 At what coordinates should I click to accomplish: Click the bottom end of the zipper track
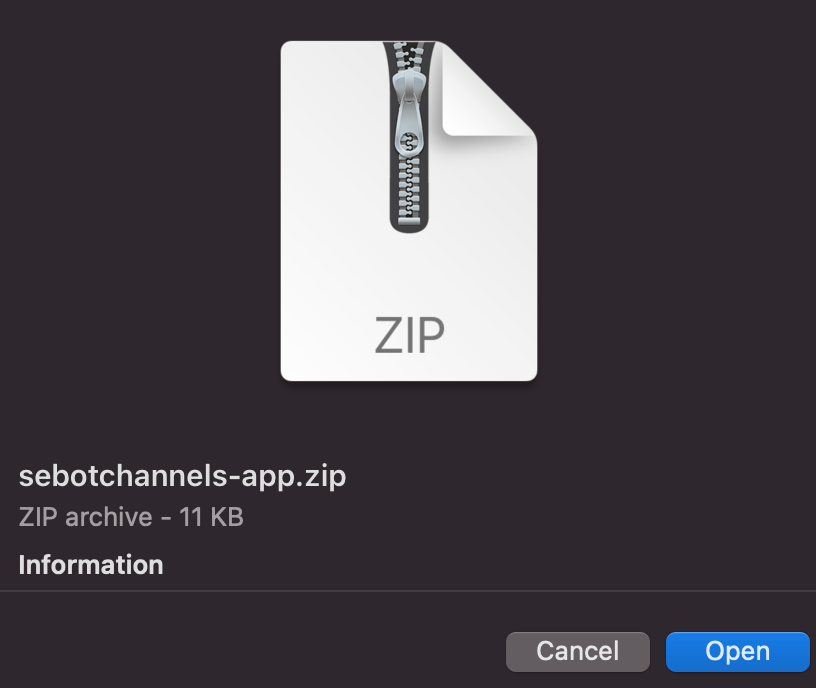coord(409,224)
